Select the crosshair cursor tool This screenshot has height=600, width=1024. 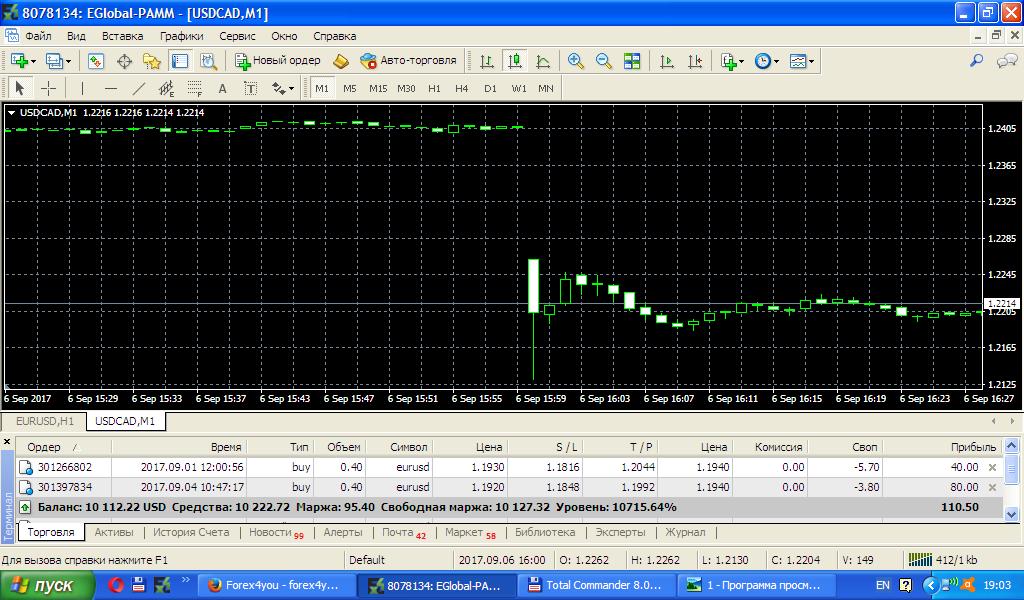pos(48,88)
